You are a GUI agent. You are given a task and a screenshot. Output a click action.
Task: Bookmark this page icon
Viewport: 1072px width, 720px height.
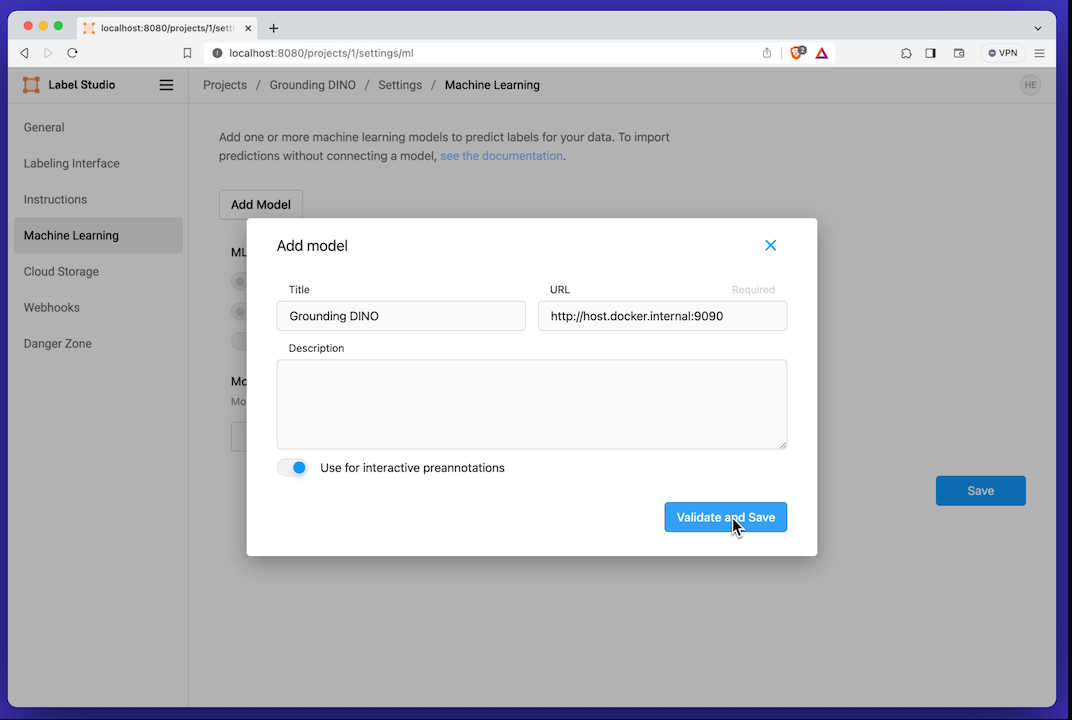pyautogui.click(x=187, y=53)
